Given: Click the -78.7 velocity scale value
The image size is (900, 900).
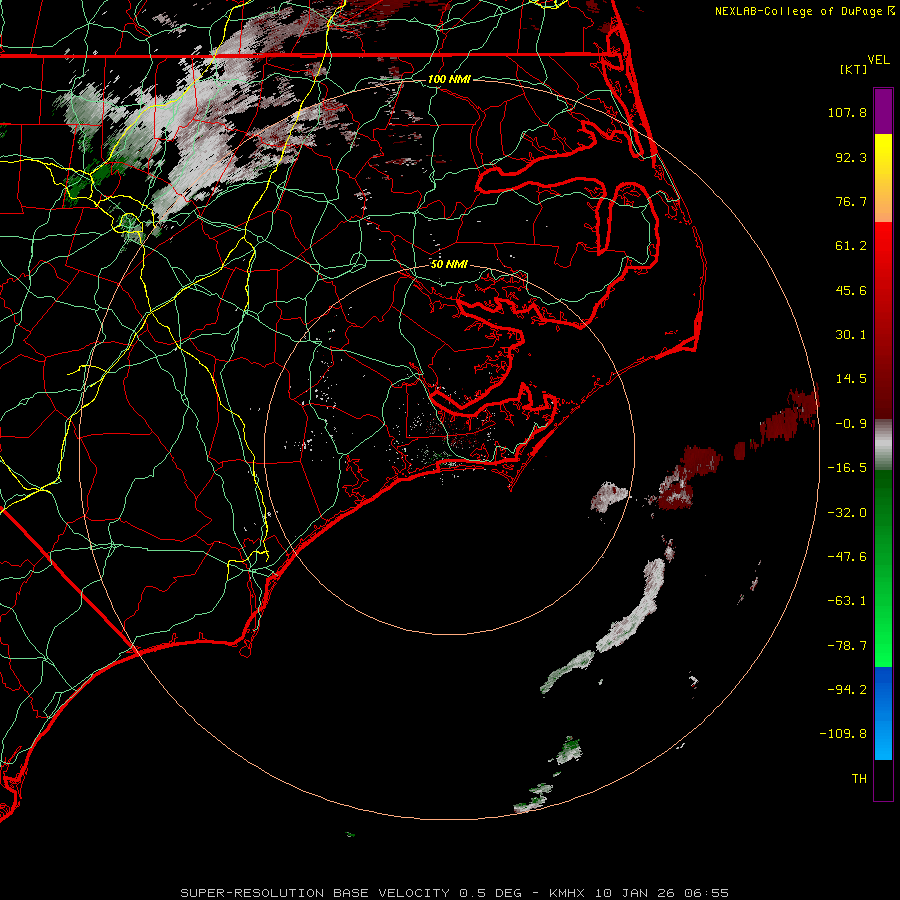Looking at the screenshot, I should coord(847,646).
